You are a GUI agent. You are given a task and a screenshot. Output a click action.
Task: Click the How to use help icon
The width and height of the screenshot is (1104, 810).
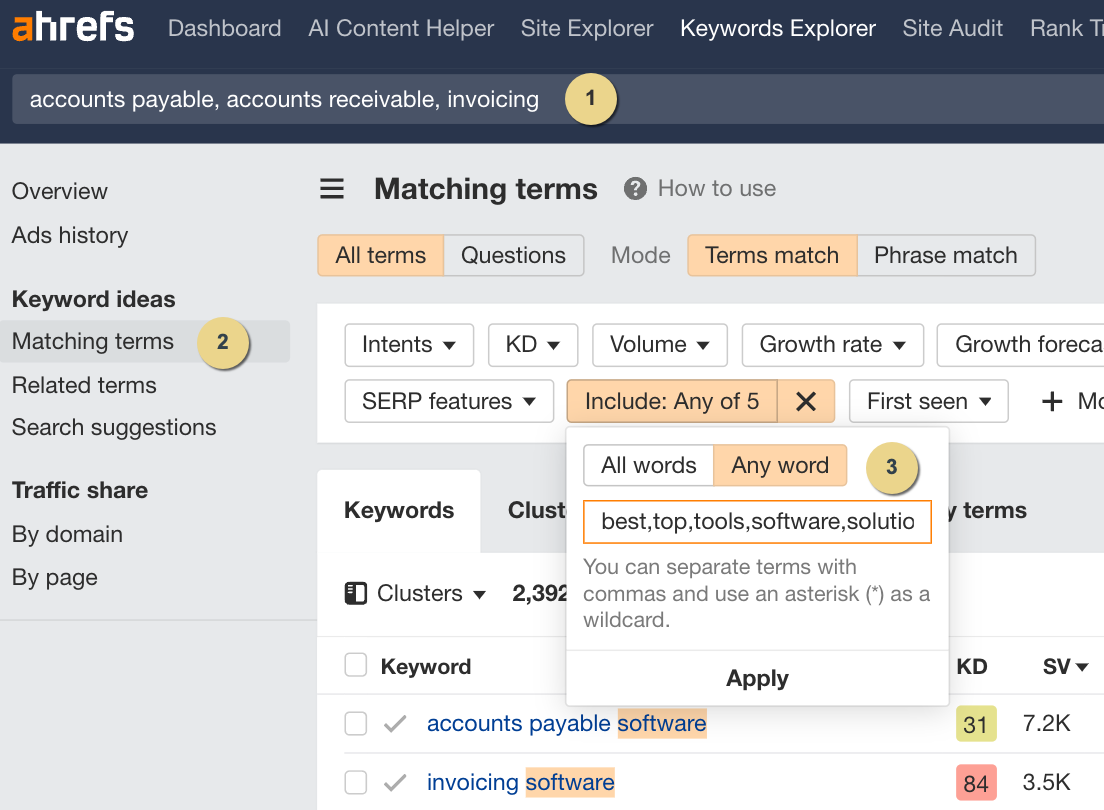634,188
